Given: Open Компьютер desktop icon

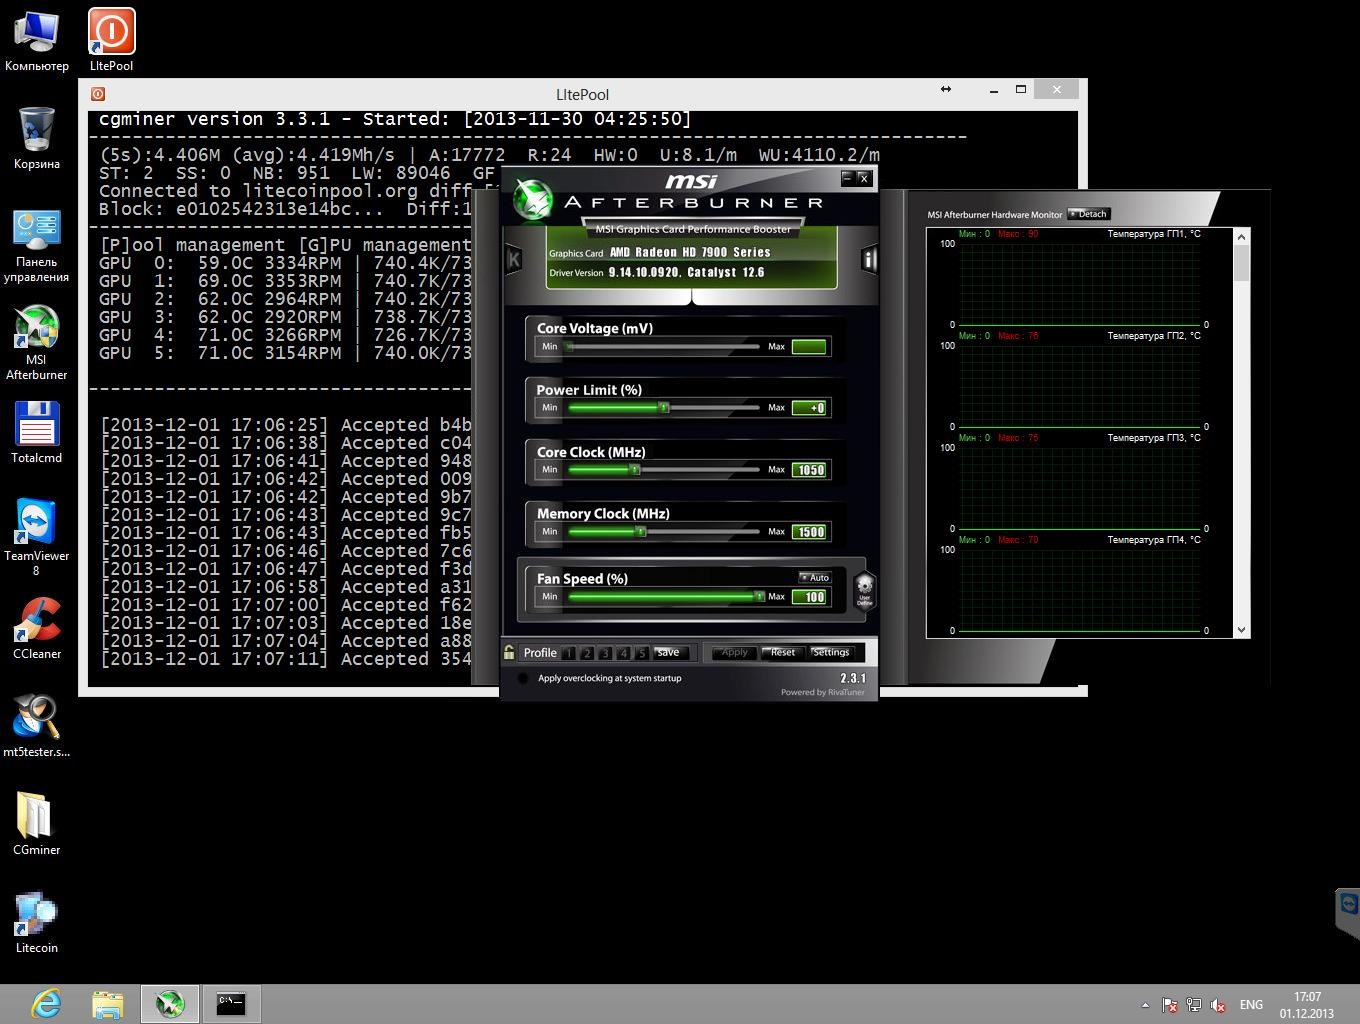Looking at the screenshot, I should [x=37, y=40].
